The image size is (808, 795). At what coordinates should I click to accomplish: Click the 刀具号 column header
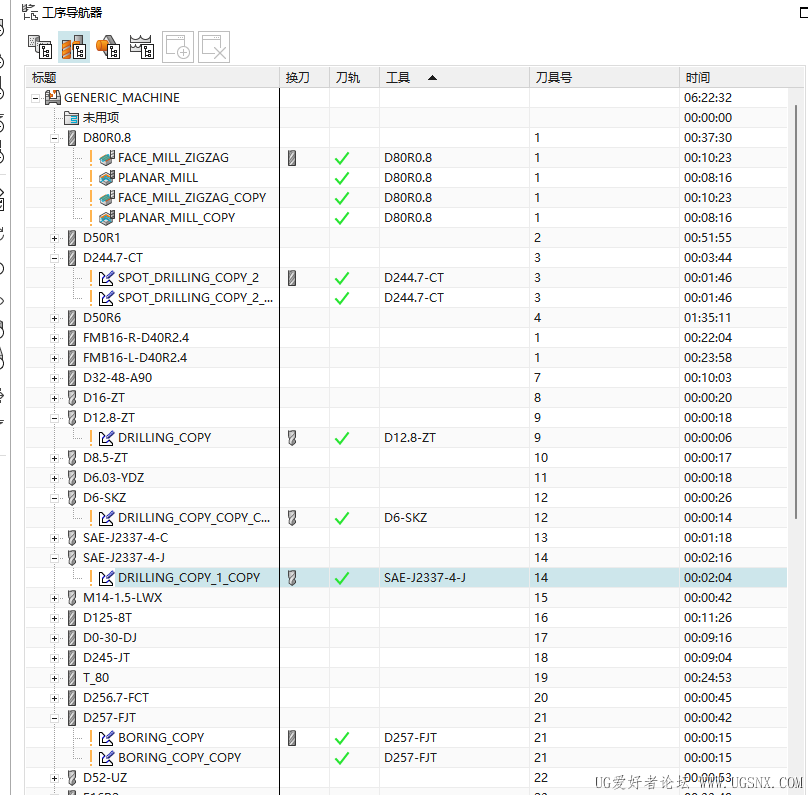click(554, 78)
